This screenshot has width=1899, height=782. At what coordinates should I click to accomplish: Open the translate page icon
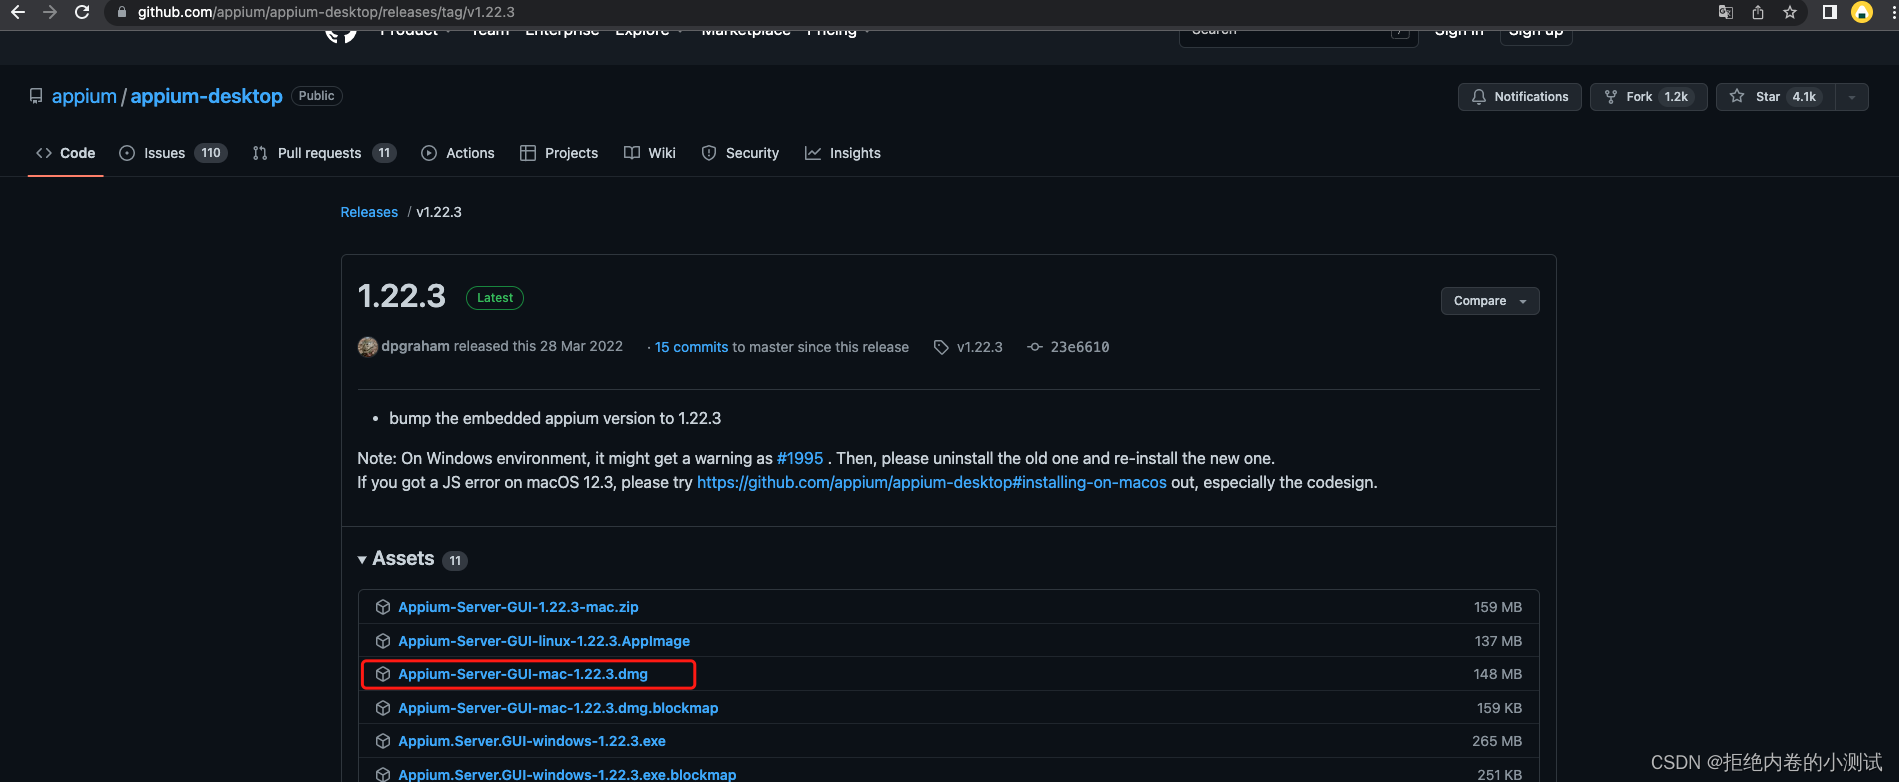(1726, 12)
